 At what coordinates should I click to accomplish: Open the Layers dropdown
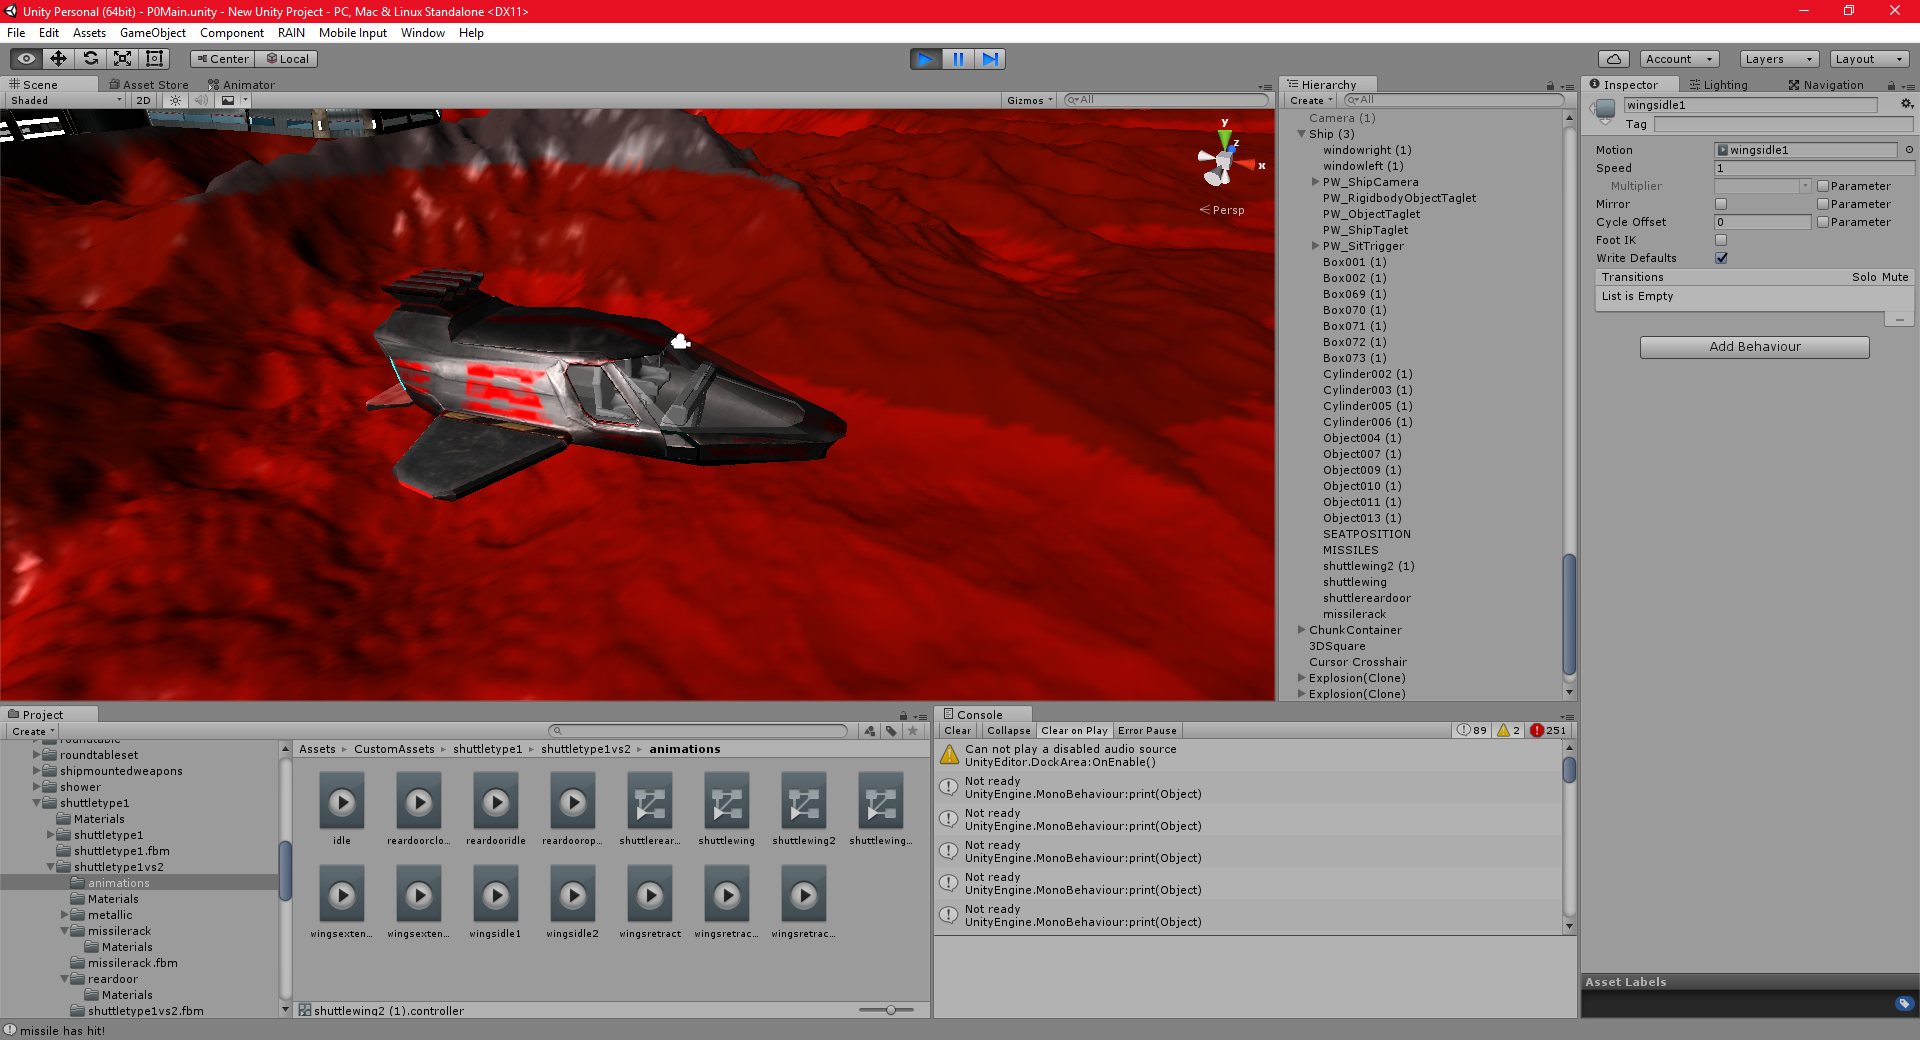point(1779,59)
